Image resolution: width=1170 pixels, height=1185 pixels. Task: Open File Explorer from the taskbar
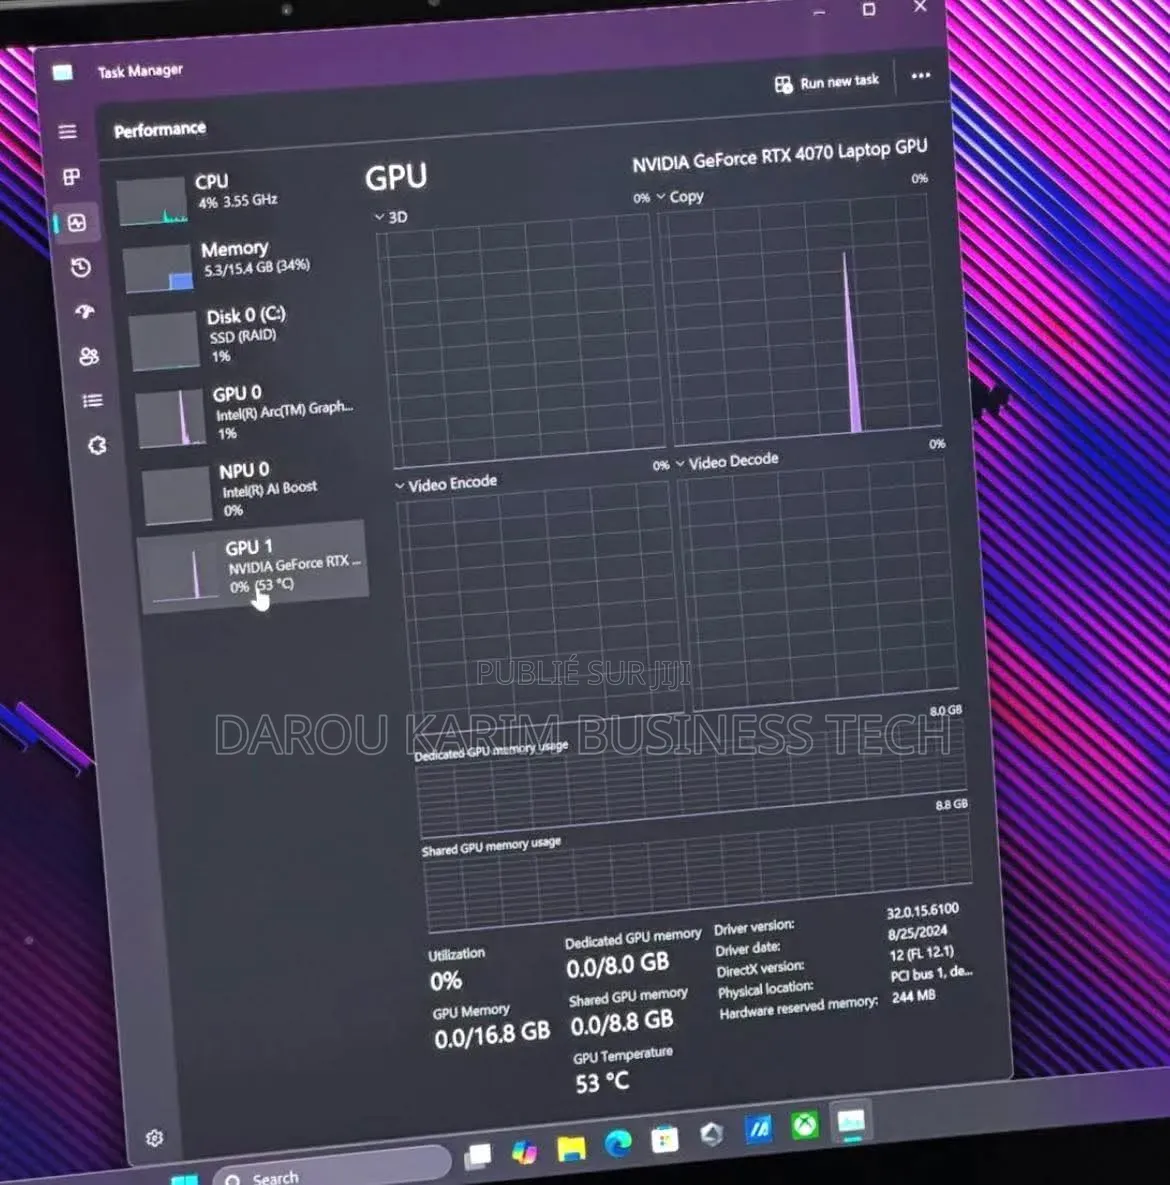[x=571, y=1148]
